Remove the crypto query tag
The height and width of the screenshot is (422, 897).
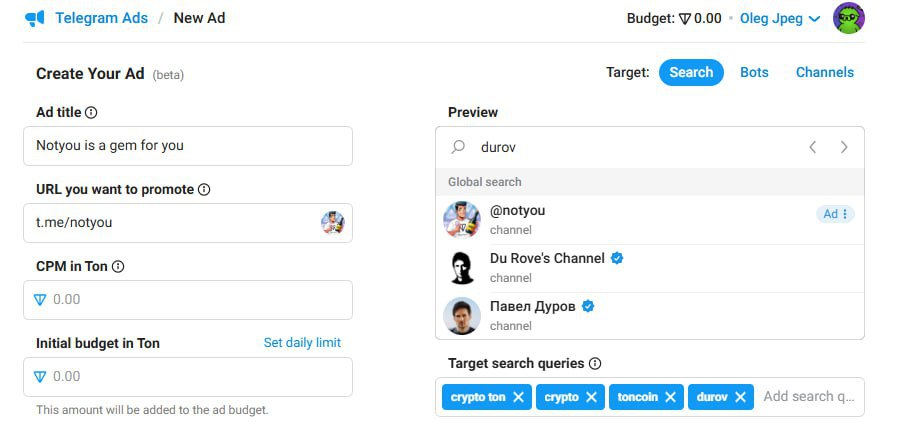(592, 397)
